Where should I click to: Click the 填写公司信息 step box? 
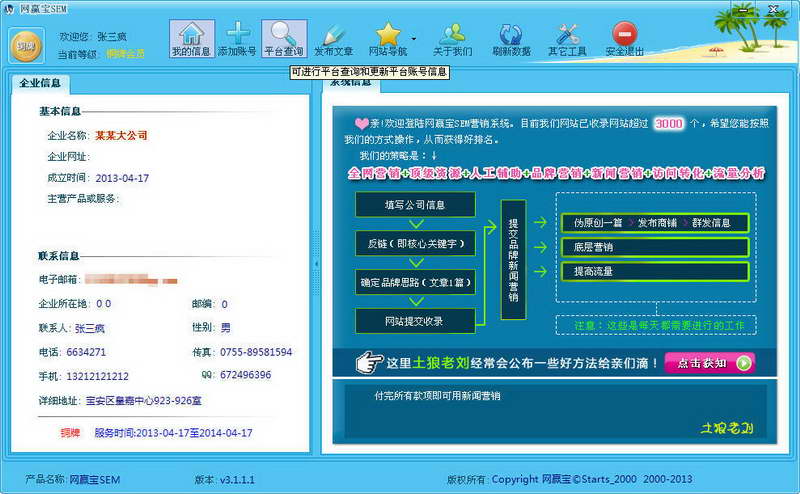pos(415,205)
